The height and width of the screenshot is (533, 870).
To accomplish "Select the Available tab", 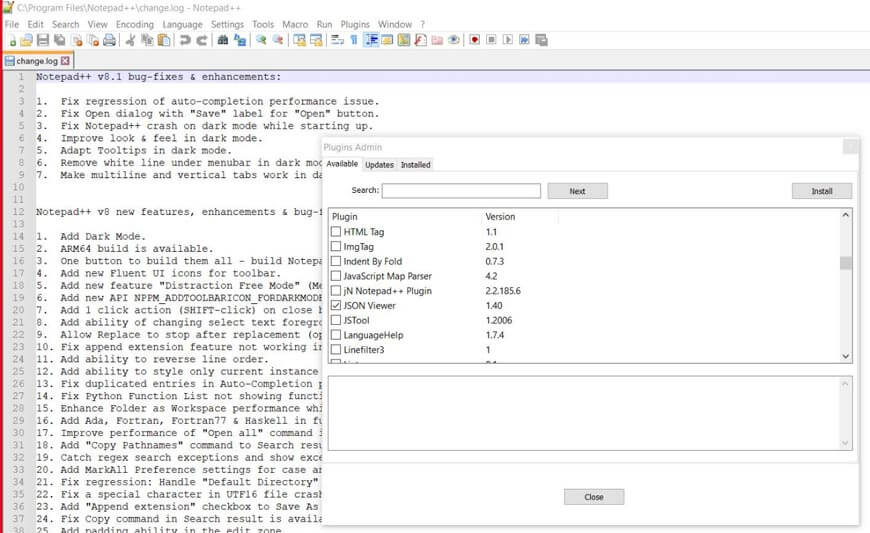I will tap(342, 164).
